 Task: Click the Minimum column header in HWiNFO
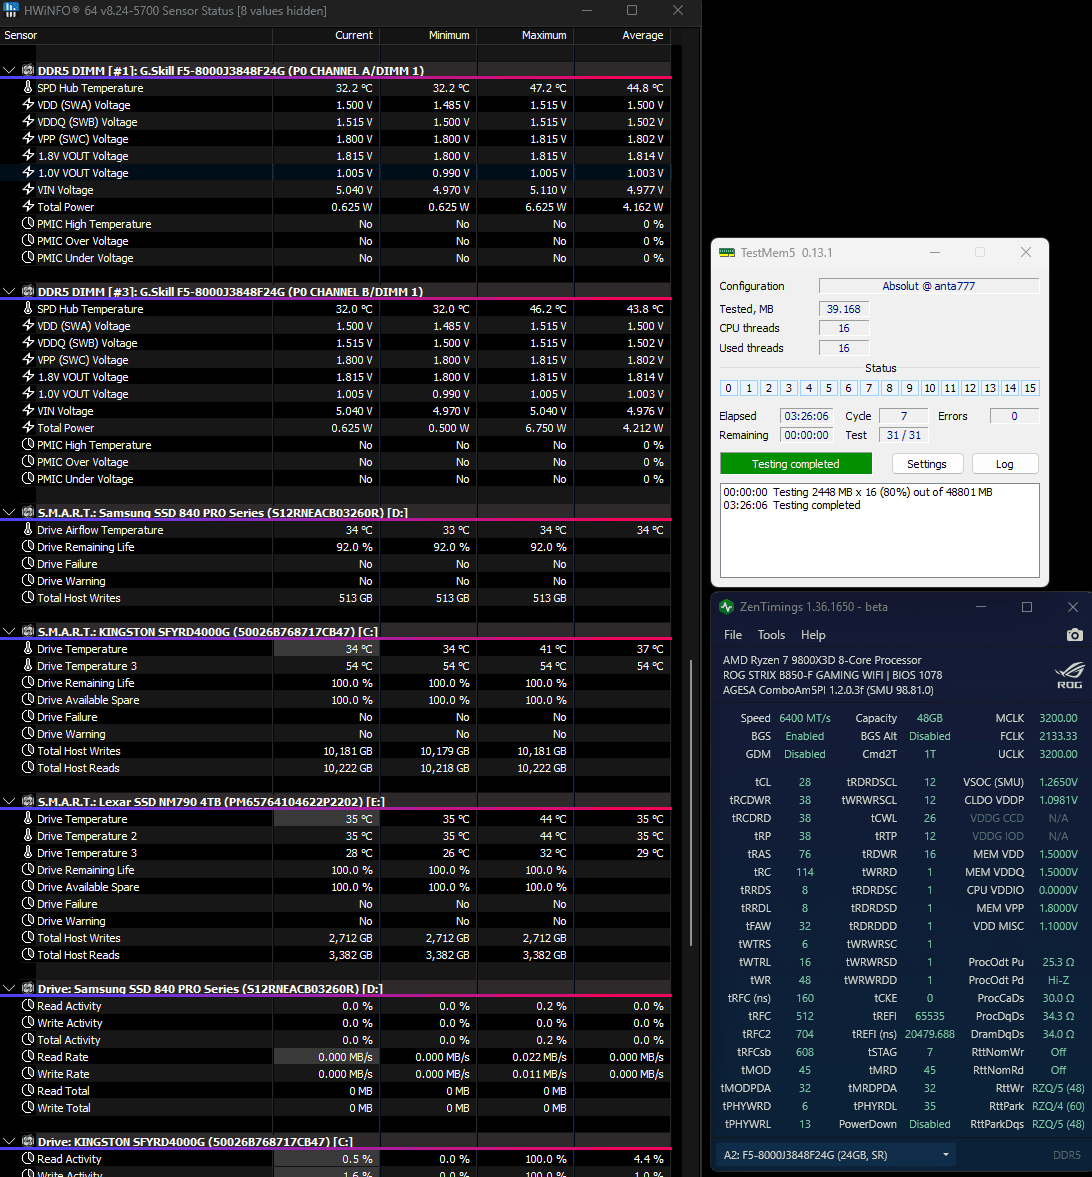pos(428,35)
